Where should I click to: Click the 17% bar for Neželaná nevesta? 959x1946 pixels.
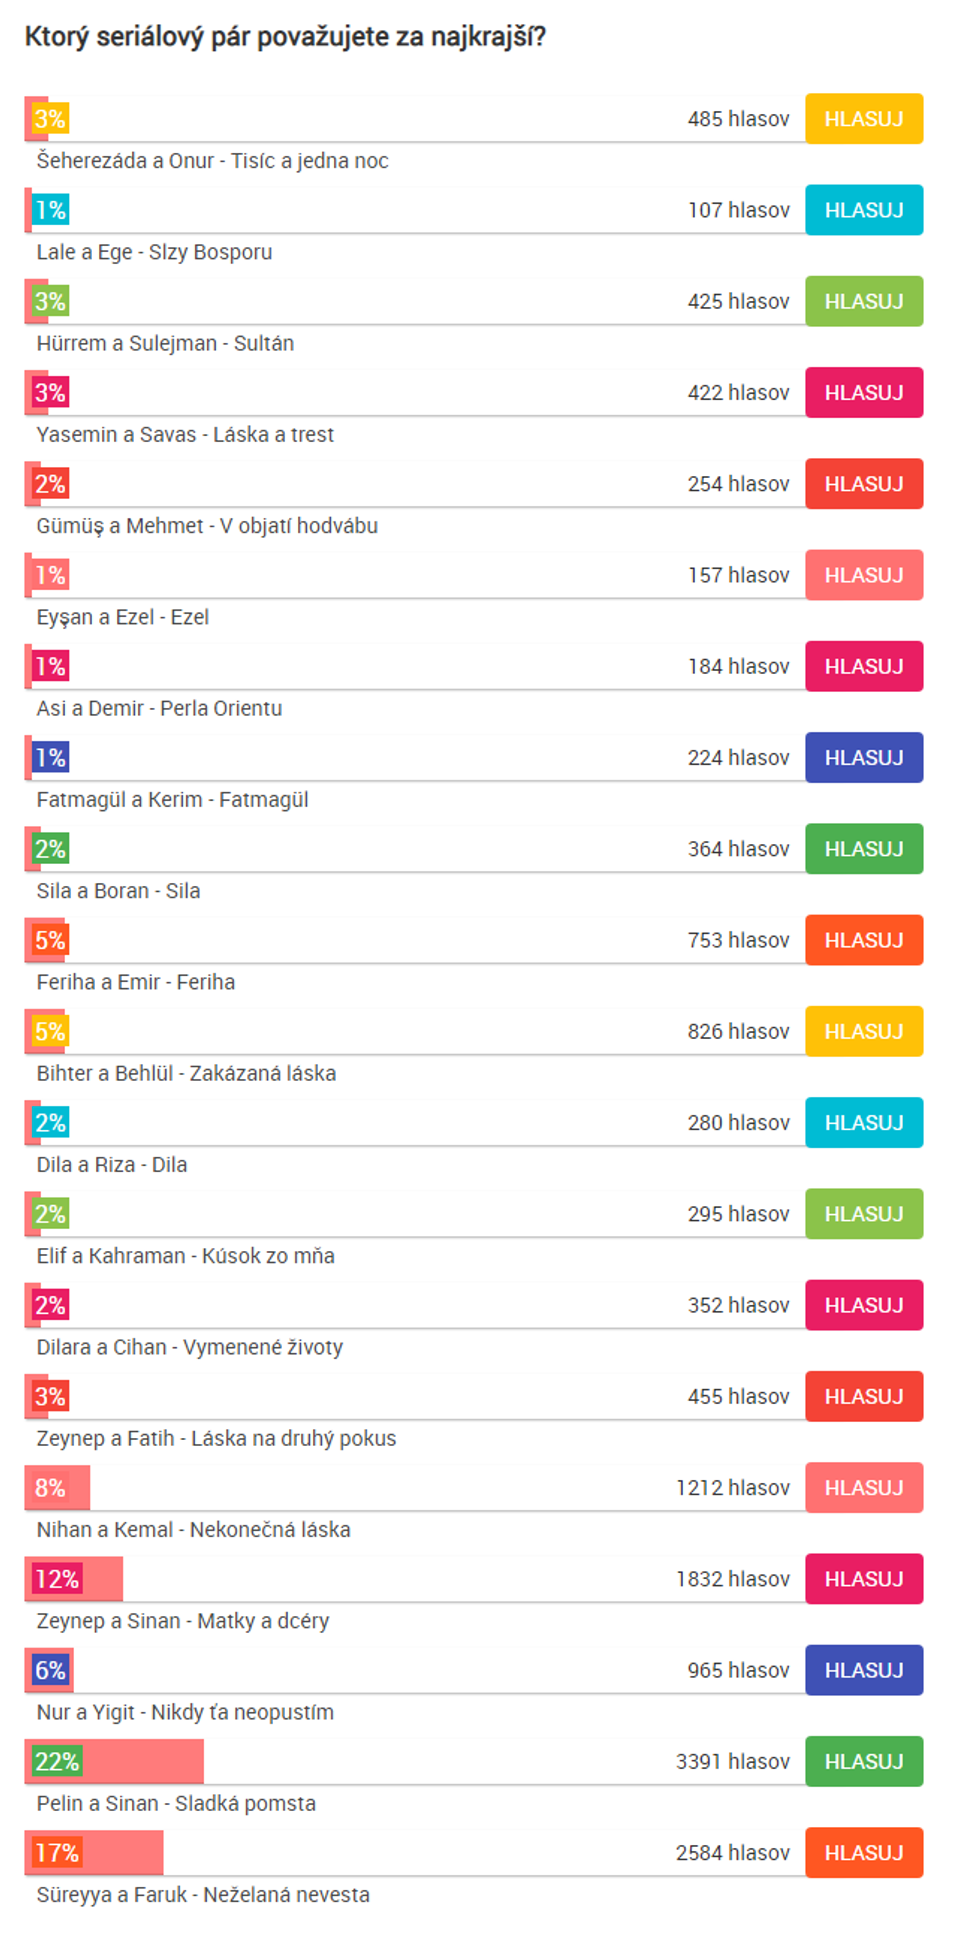point(95,1853)
